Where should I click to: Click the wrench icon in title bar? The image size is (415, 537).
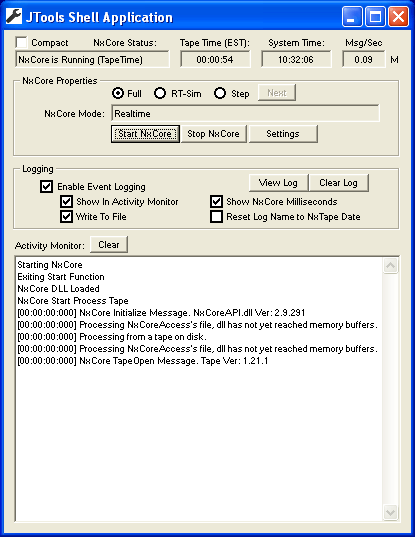[x=14, y=16]
